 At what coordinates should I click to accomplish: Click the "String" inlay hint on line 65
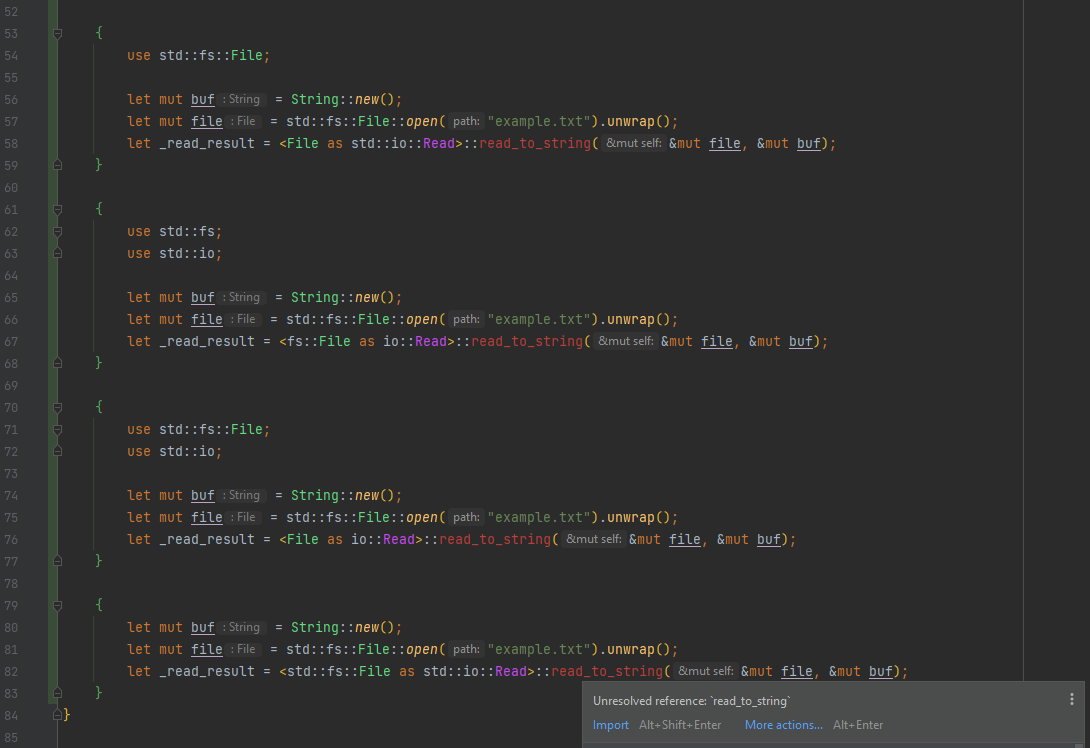coord(243,297)
